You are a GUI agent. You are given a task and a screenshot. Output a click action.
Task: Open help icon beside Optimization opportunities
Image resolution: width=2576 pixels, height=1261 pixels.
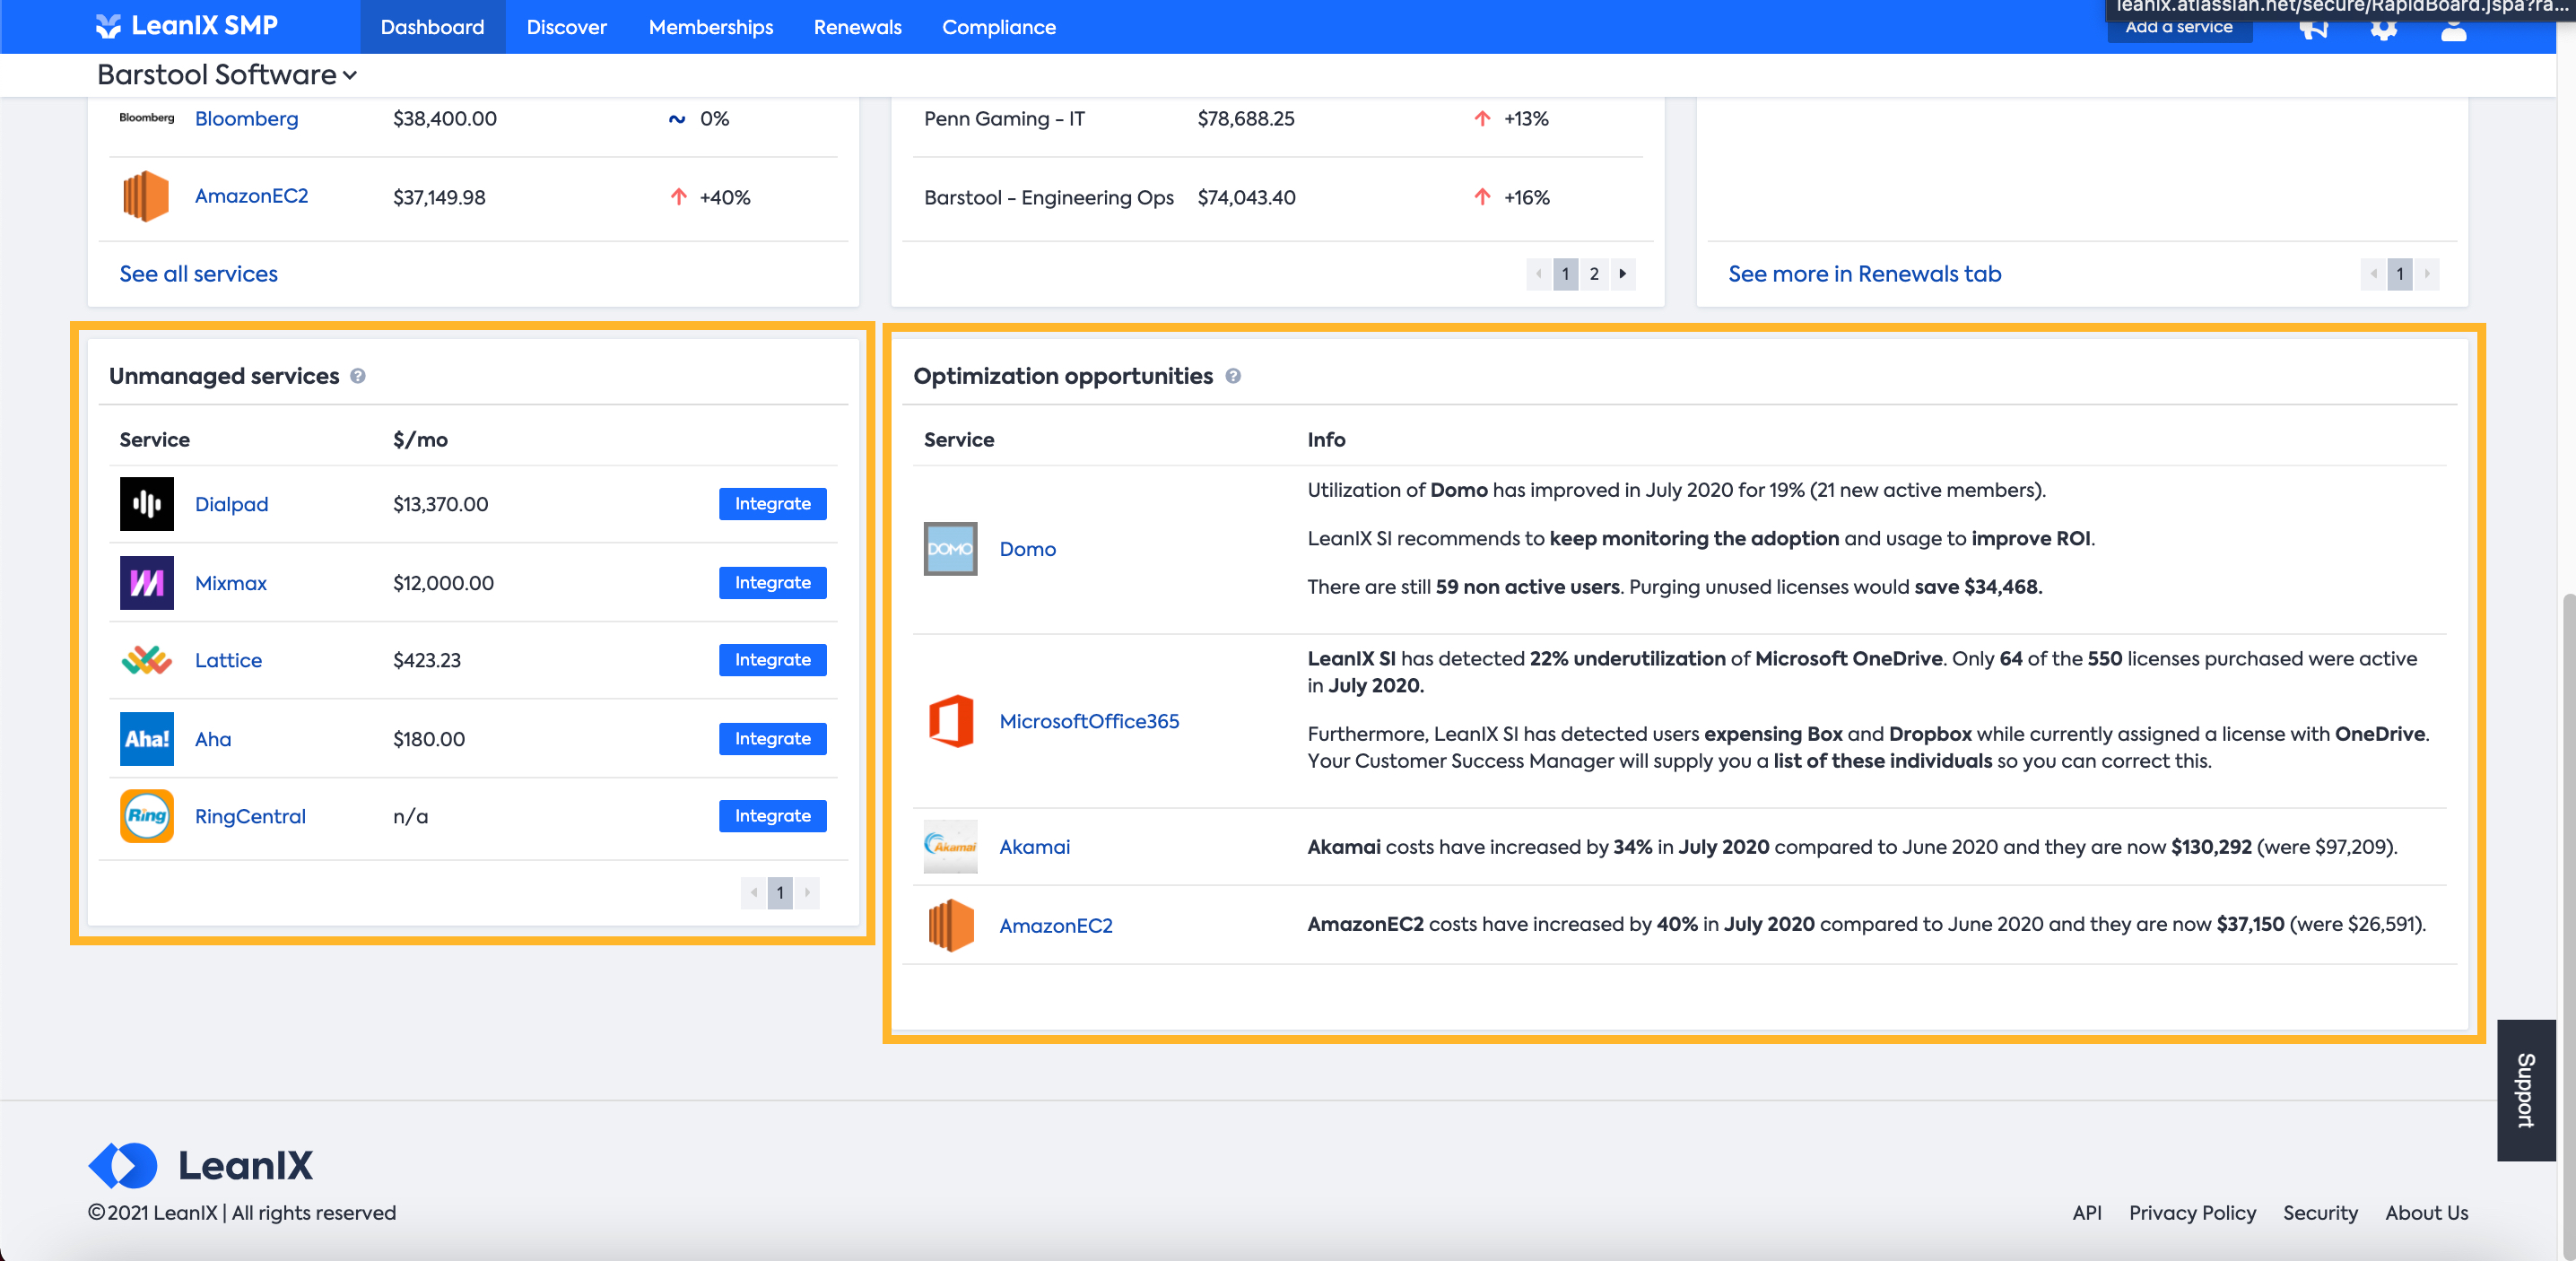click(1232, 376)
